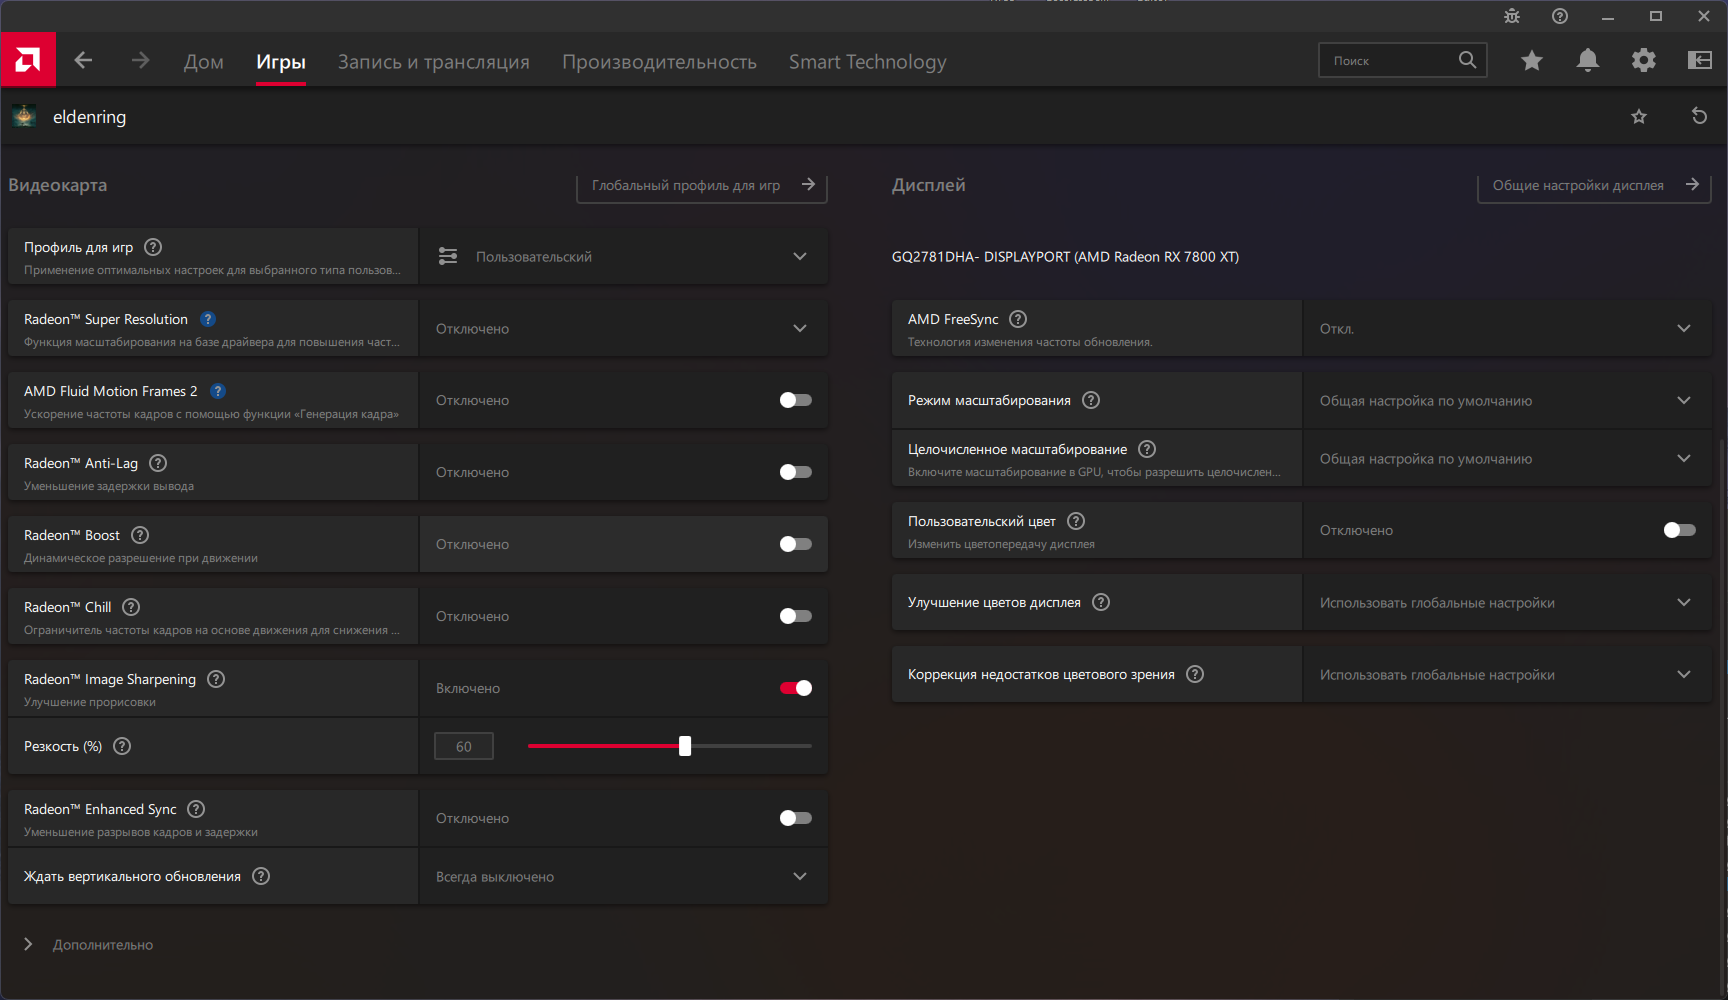The image size is (1728, 1000).
Task: Open Общие настройки дисплея
Action: [x=1595, y=186]
